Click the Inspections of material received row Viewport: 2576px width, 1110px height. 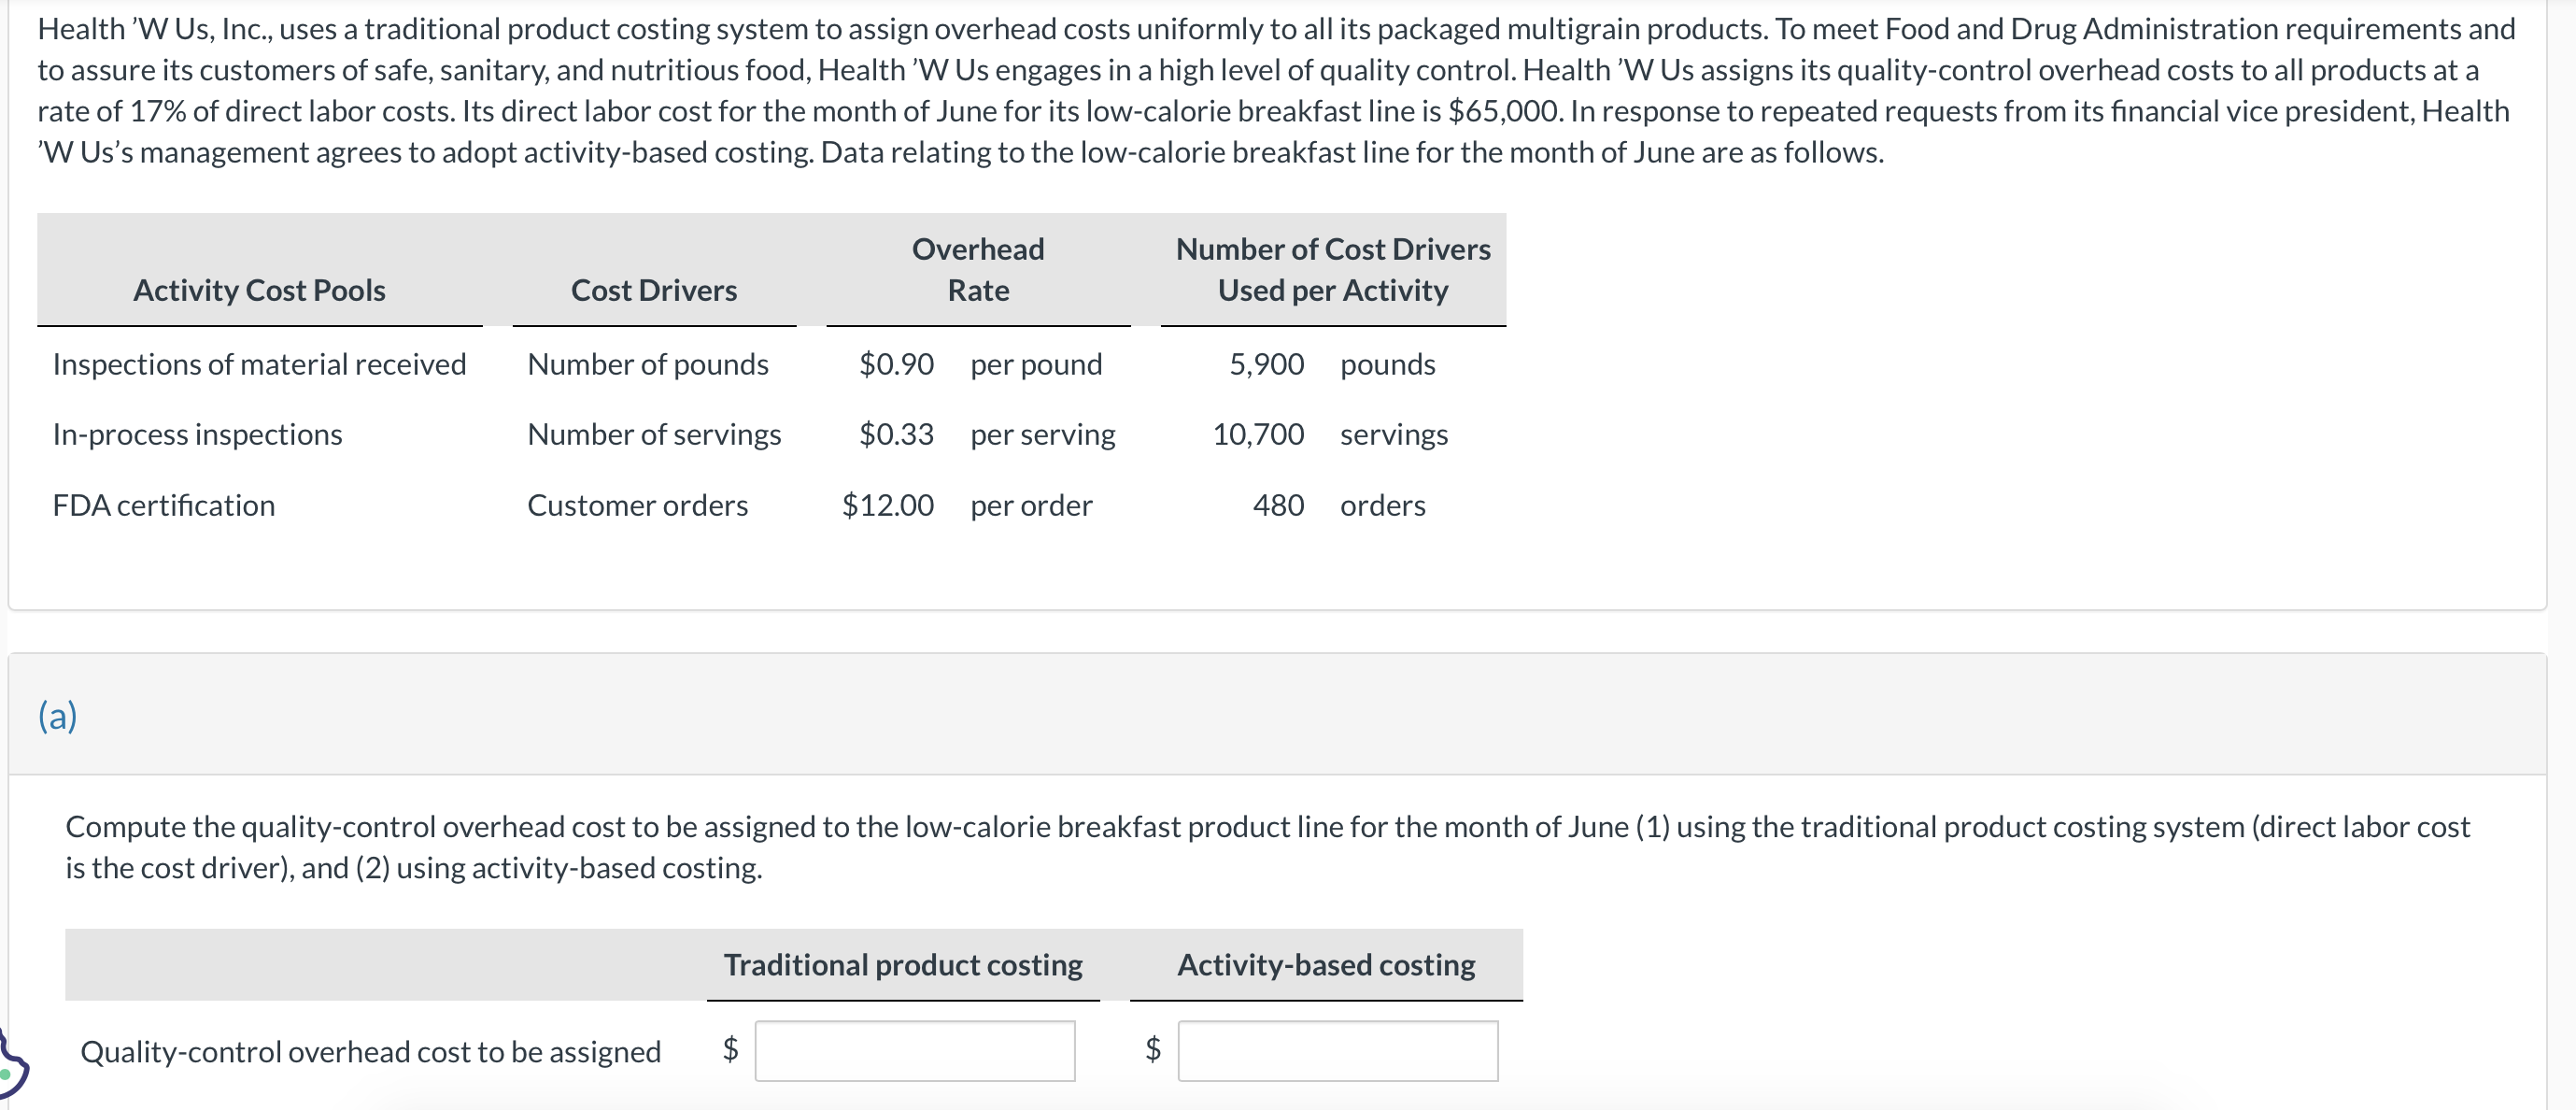[260, 364]
